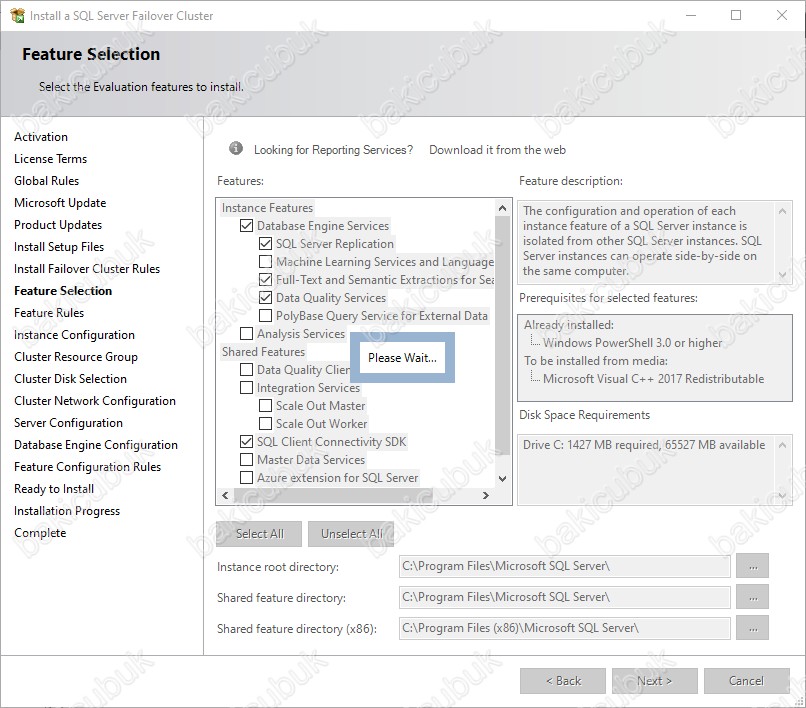806x708 pixels.
Task: Check Azure extension for SQL Server
Action: pyautogui.click(x=246, y=478)
